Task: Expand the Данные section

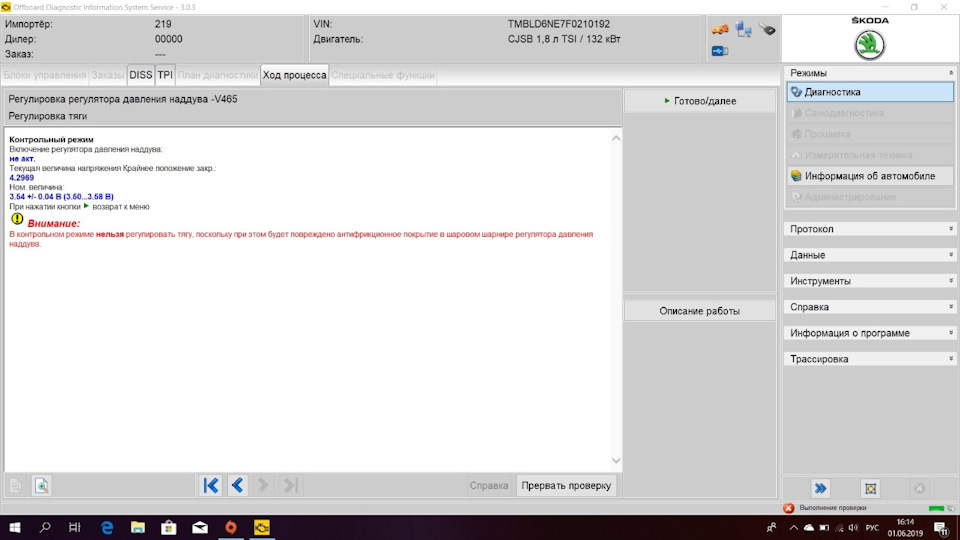Action: point(951,255)
